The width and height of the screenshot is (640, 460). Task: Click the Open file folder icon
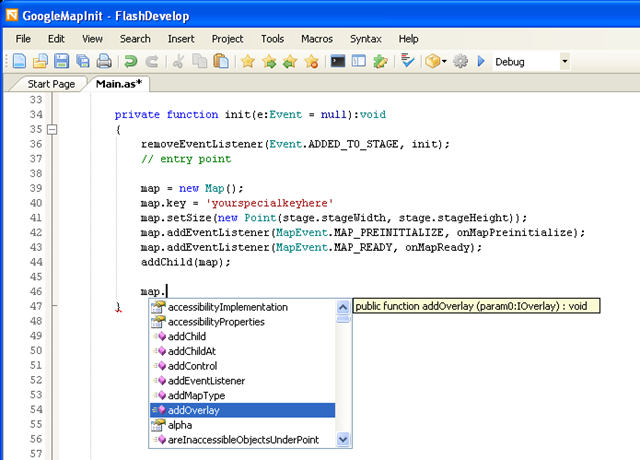(x=40, y=61)
